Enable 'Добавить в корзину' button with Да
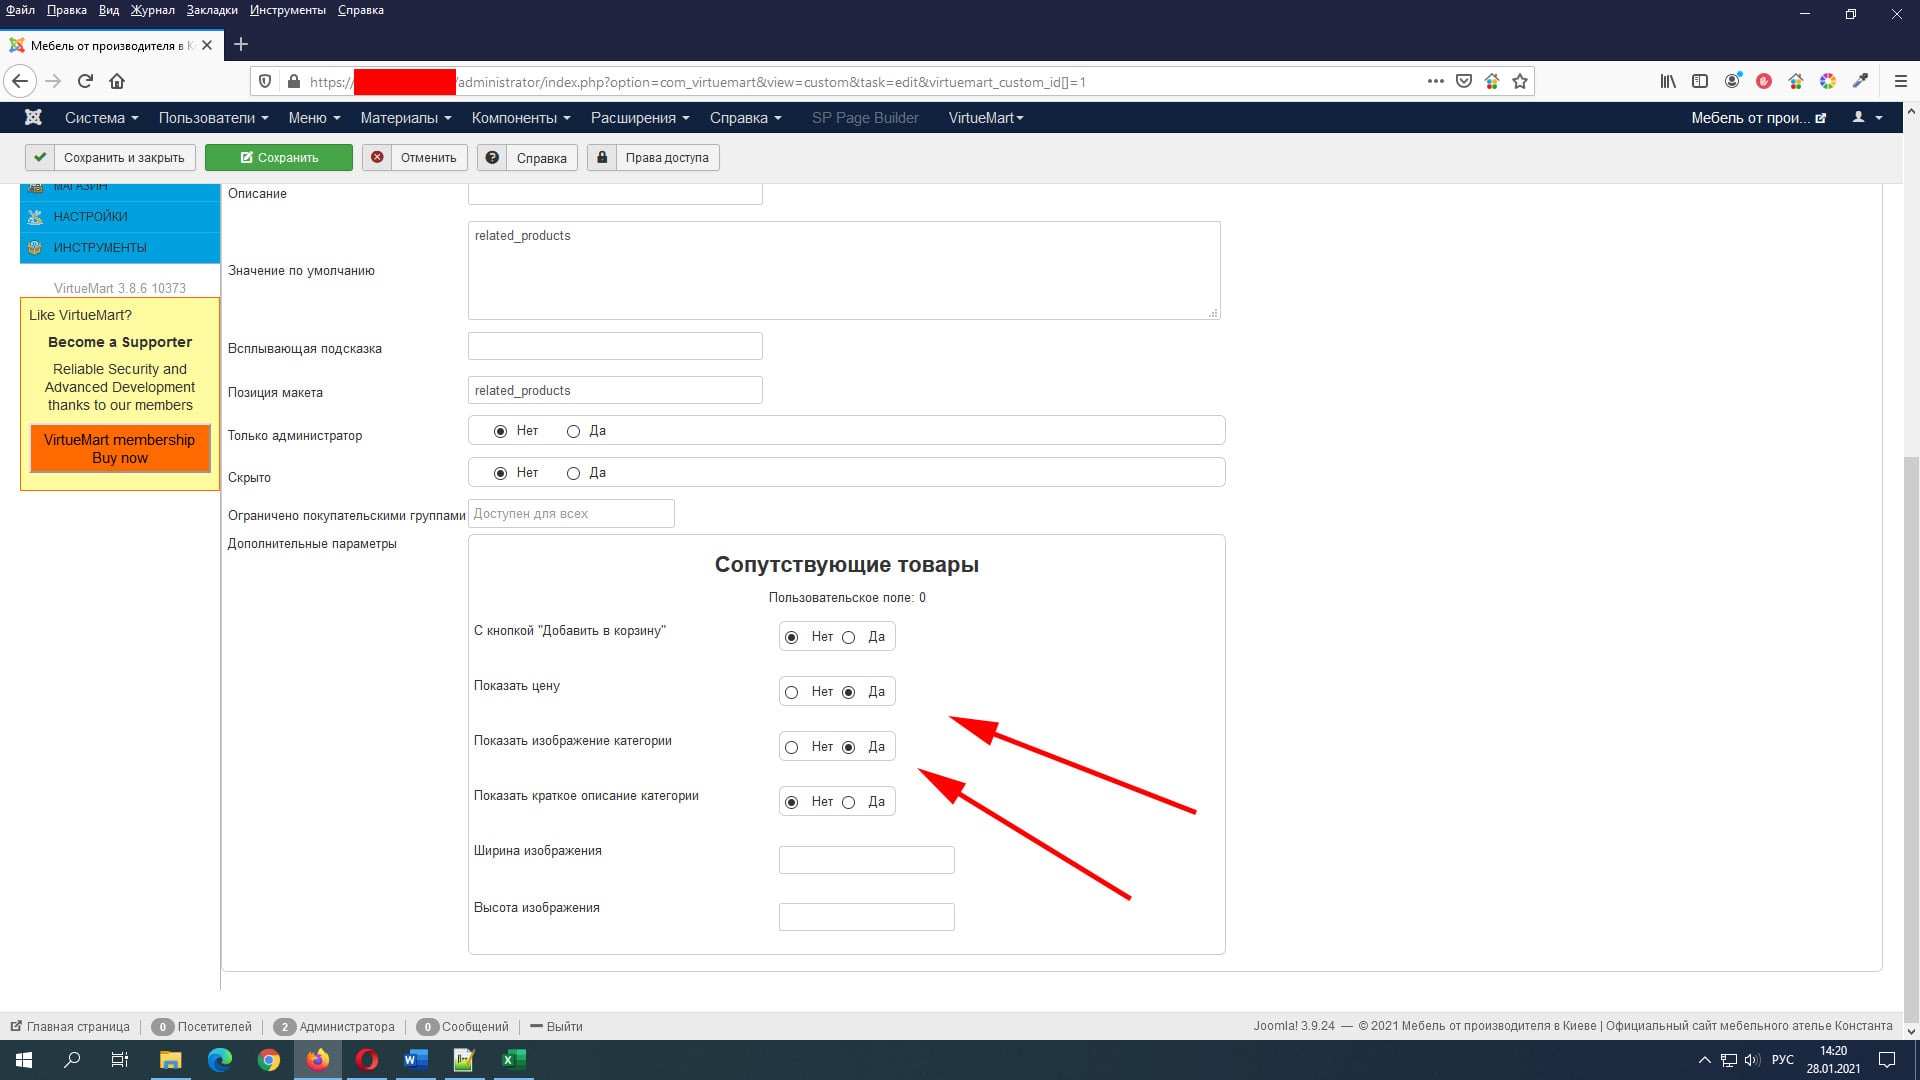This screenshot has width=1920, height=1080. click(x=848, y=637)
